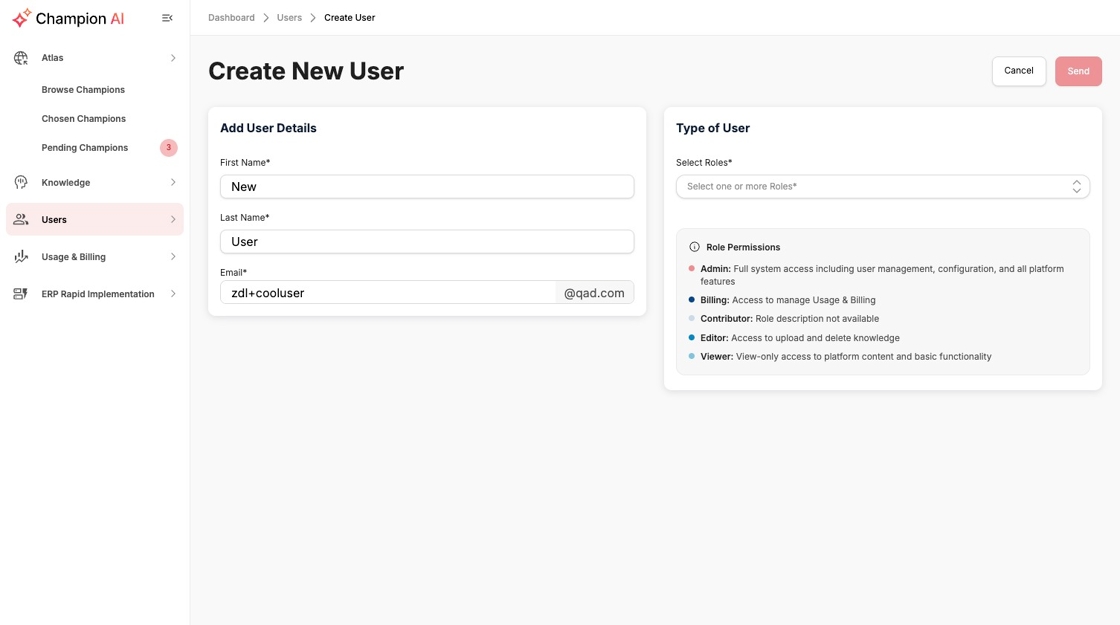This screenshot has height=625, width=1120.
Task: Select the ERP Rapid Implementation icon
Action: tap(21, 293)
